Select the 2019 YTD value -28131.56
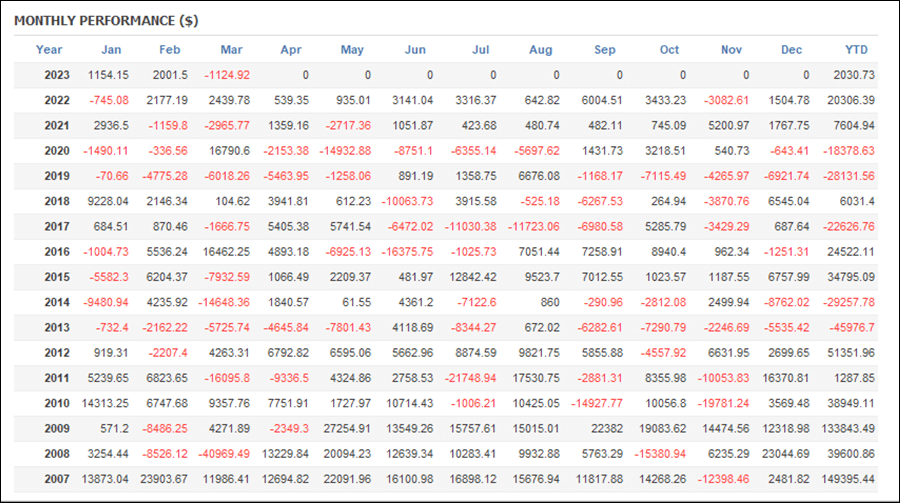Screen dimensions: 900x503 tap(849, 176)
